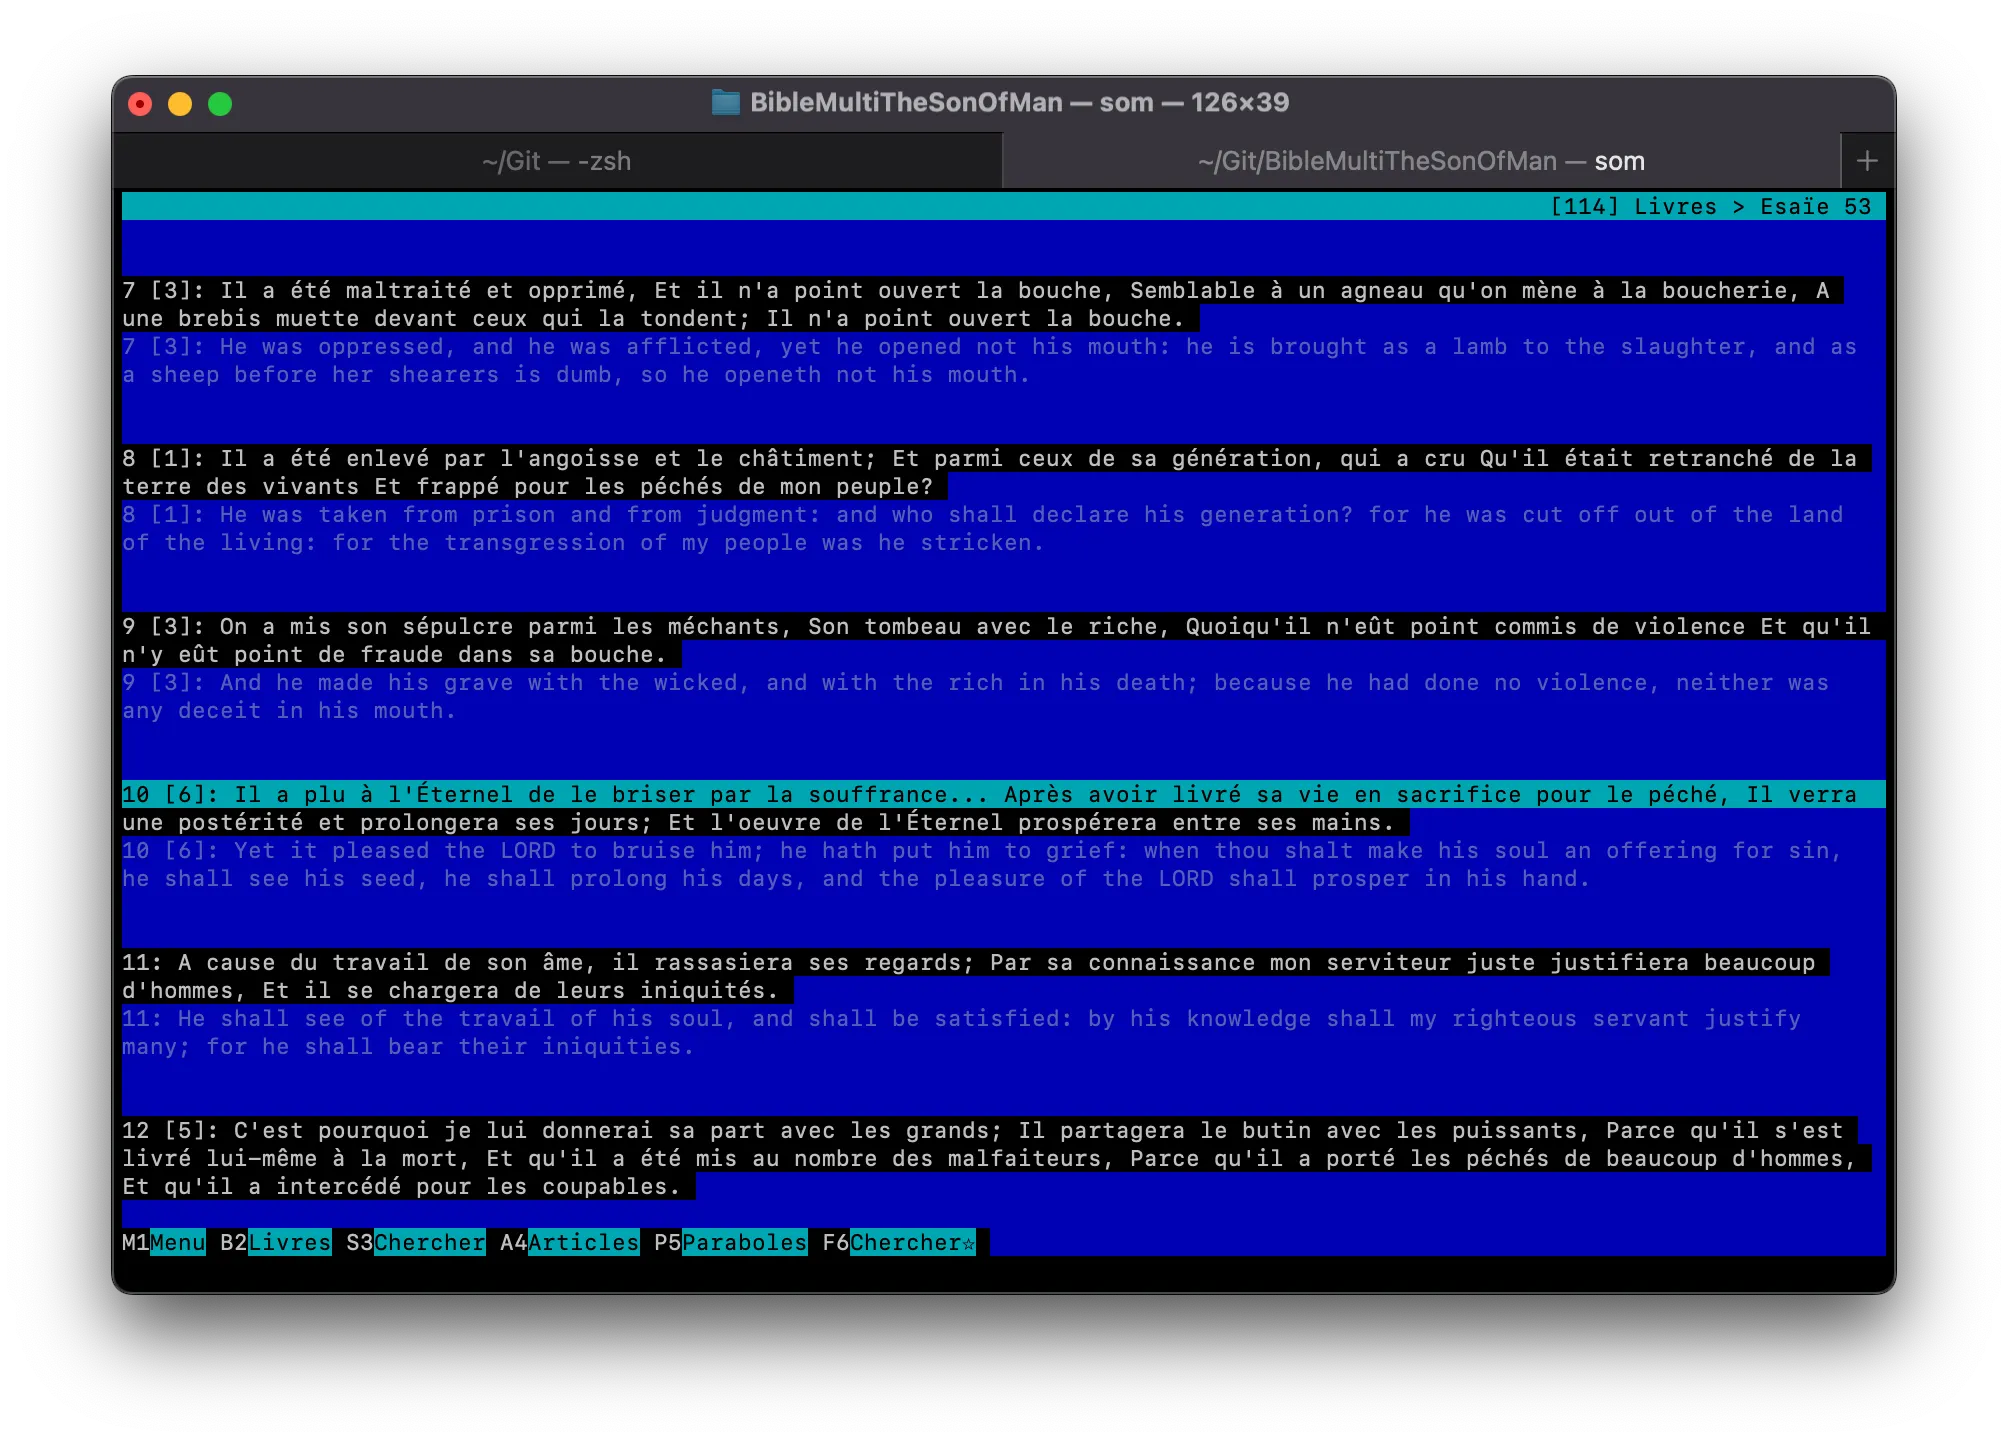2008x1442 pixels.
Task: Select the S3 Chercher menu item
Action: [x=416, y=1243]
